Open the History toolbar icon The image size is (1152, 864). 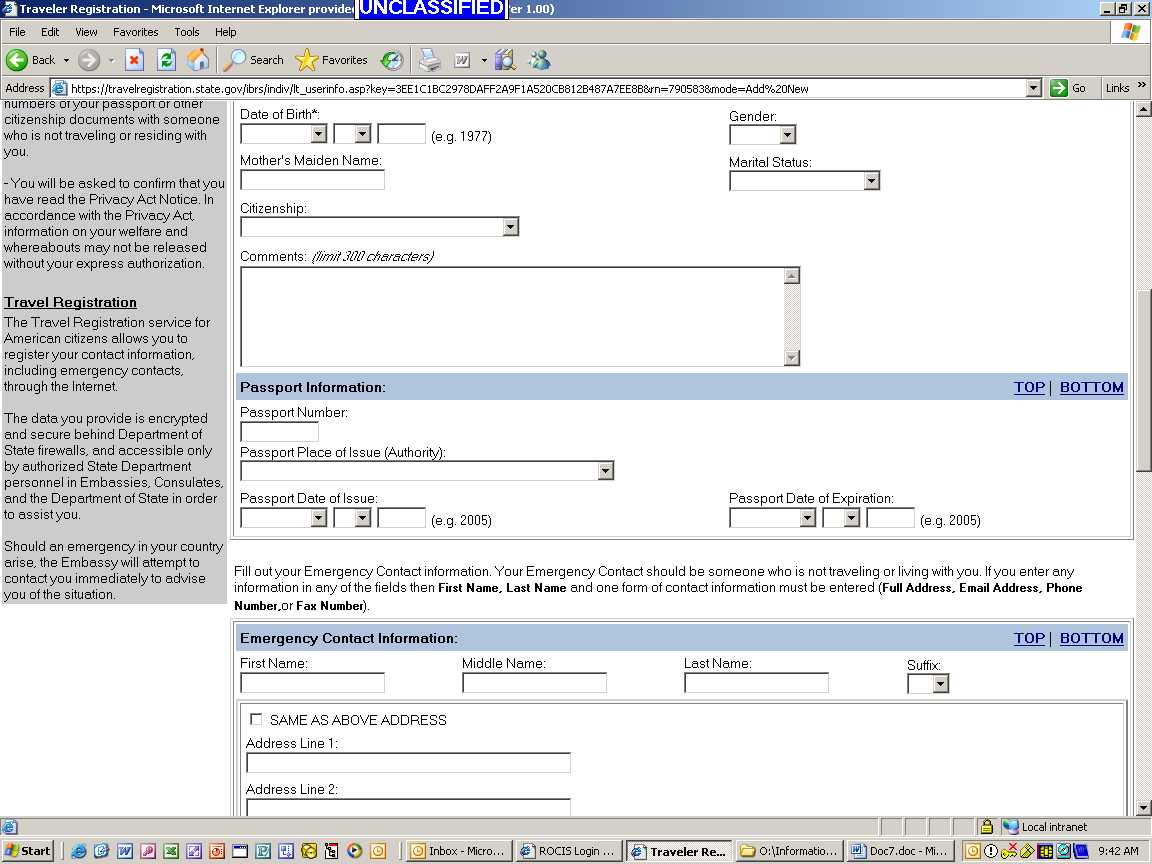coord(392,60)
